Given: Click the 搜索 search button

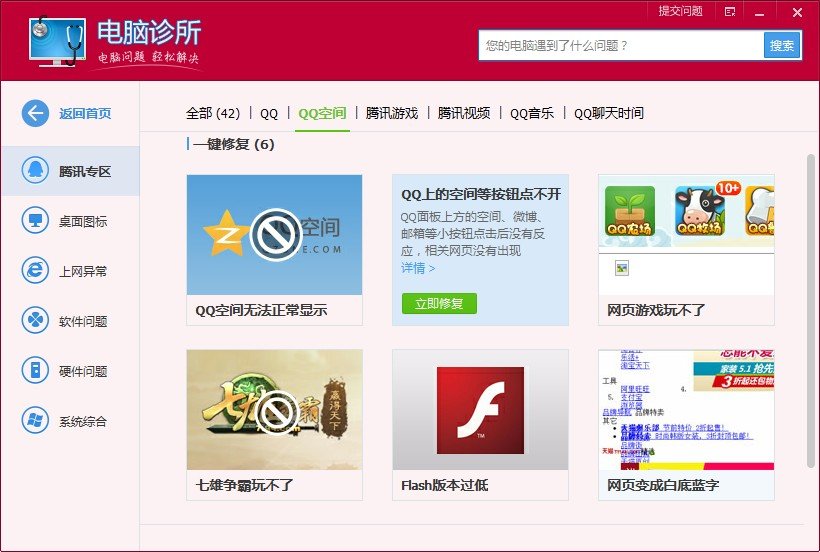Looking at the screenshot, I should click(782, 45).
